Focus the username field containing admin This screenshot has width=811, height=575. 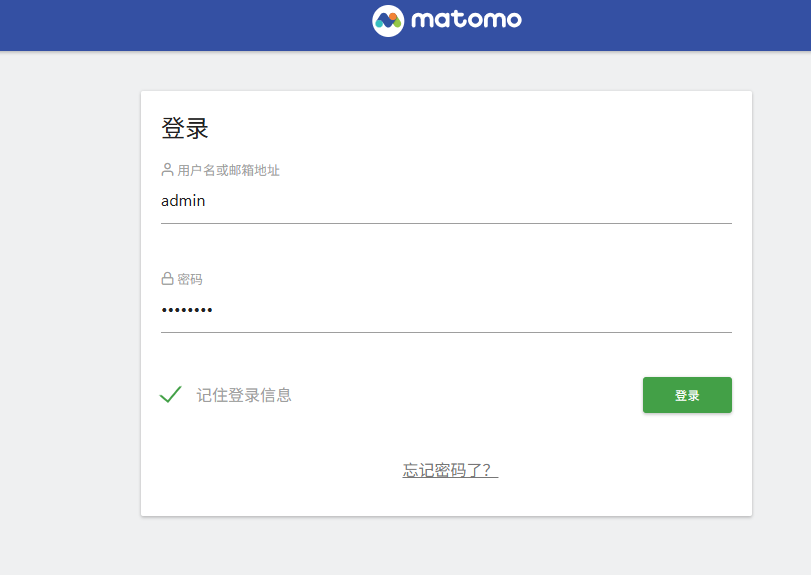pyautogui.click(x=446, y=201)
